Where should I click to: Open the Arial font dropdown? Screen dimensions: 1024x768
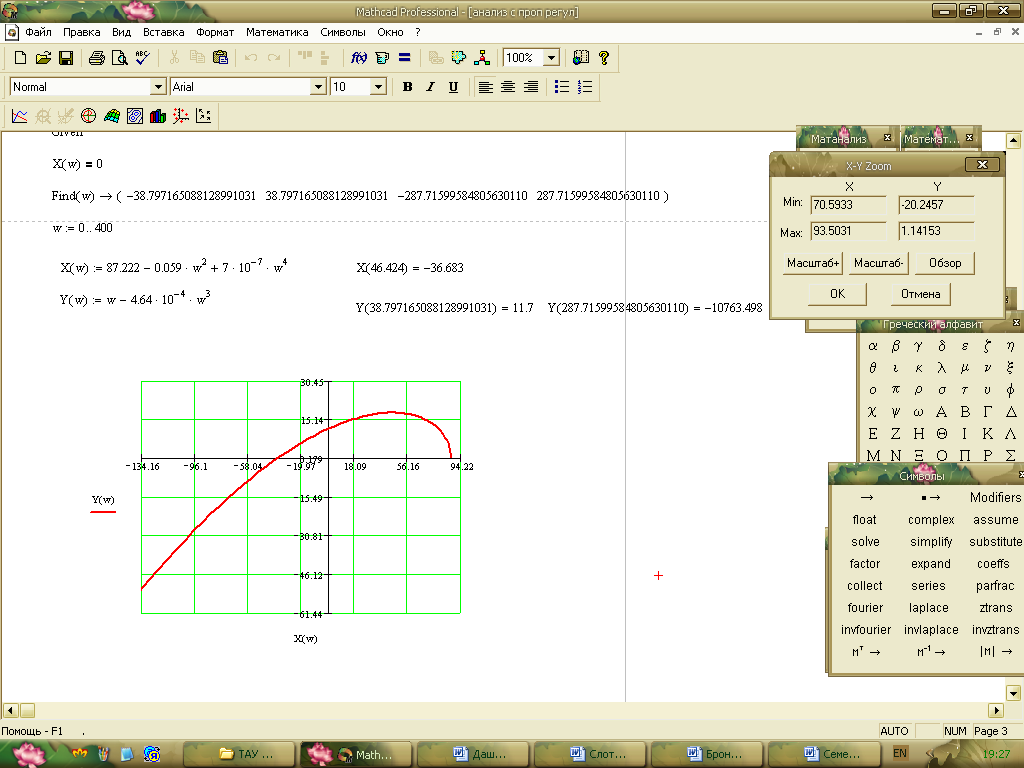[x=320, y=87]
